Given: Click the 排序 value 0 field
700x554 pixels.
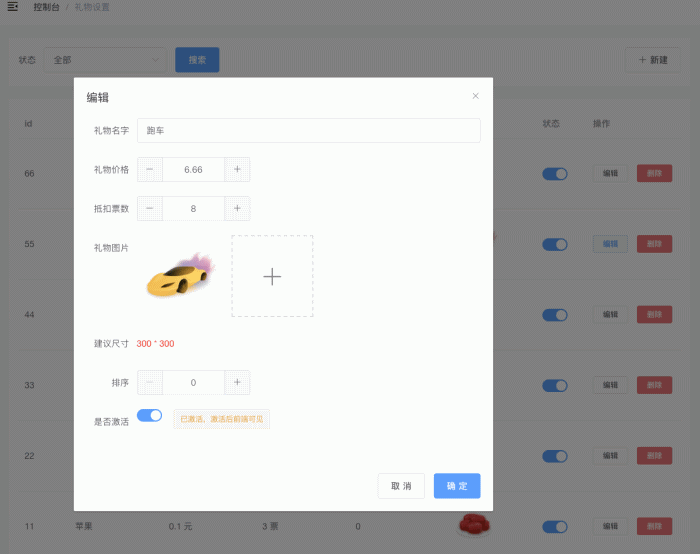Looking at the screenshot, I should 193,383.
